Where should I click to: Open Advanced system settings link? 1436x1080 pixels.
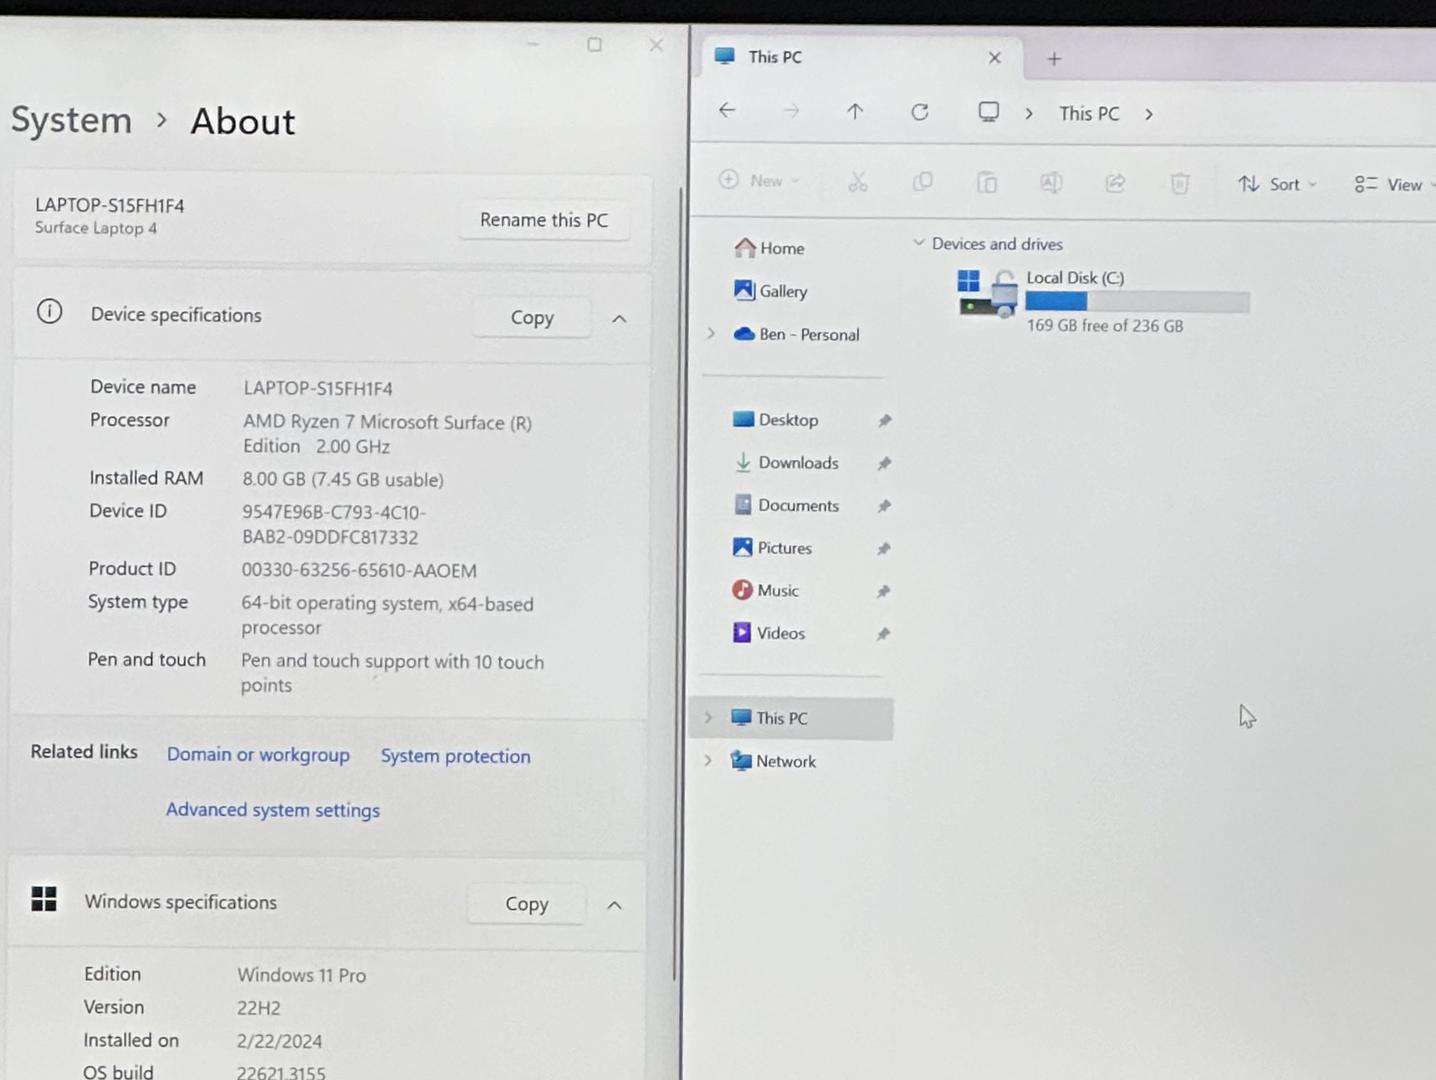[x=273, y=810]
